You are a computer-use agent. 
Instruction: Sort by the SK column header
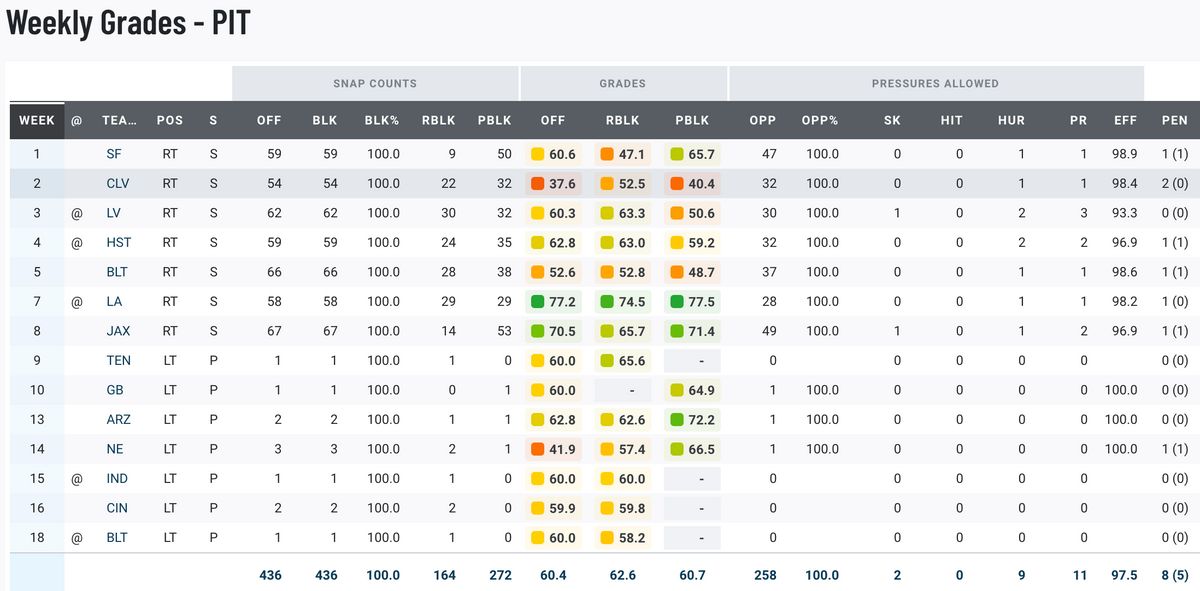point(892,120)
